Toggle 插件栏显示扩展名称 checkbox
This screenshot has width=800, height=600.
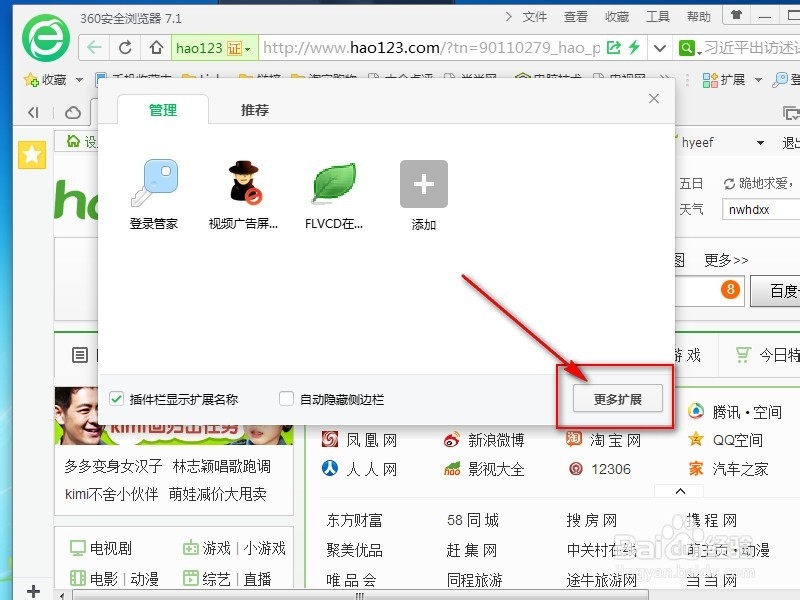(116, 399)
